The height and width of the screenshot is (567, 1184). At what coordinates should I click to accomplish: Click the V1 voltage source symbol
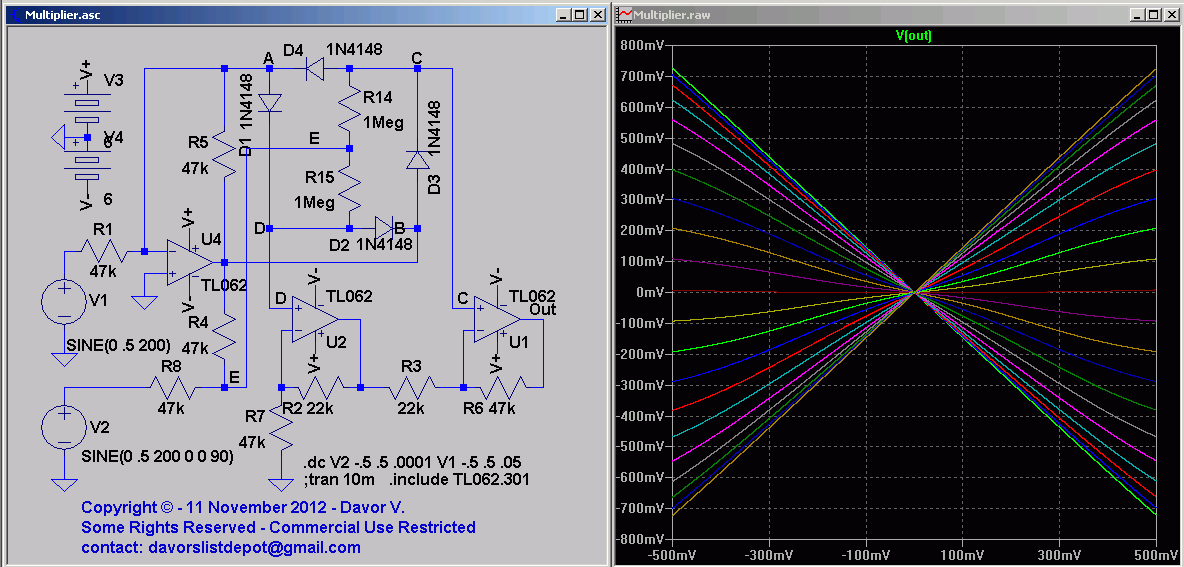[63, 301]
